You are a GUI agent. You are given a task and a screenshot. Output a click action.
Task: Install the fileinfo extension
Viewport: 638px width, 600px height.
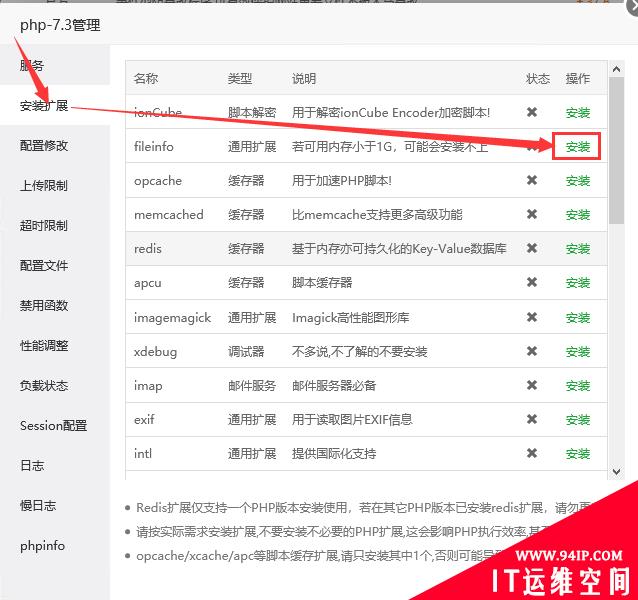578,146
